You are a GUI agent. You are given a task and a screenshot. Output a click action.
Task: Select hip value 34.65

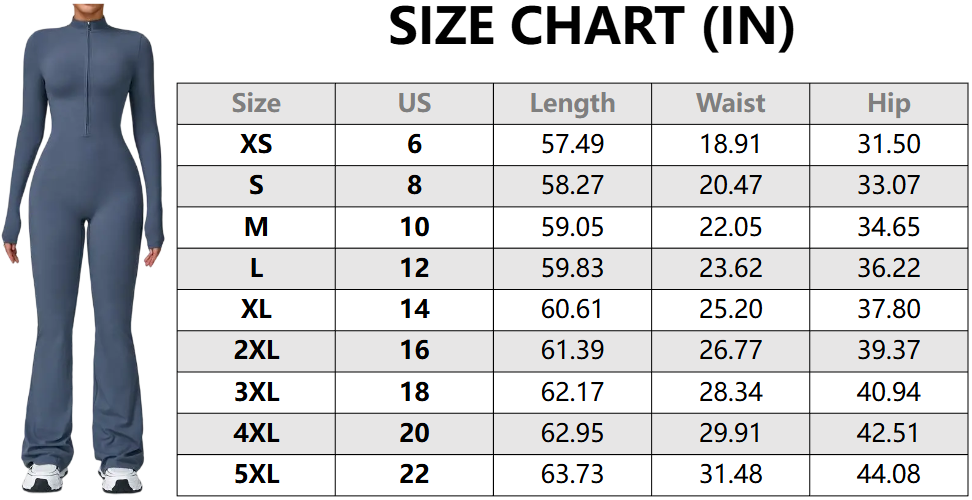pos(888,227)
